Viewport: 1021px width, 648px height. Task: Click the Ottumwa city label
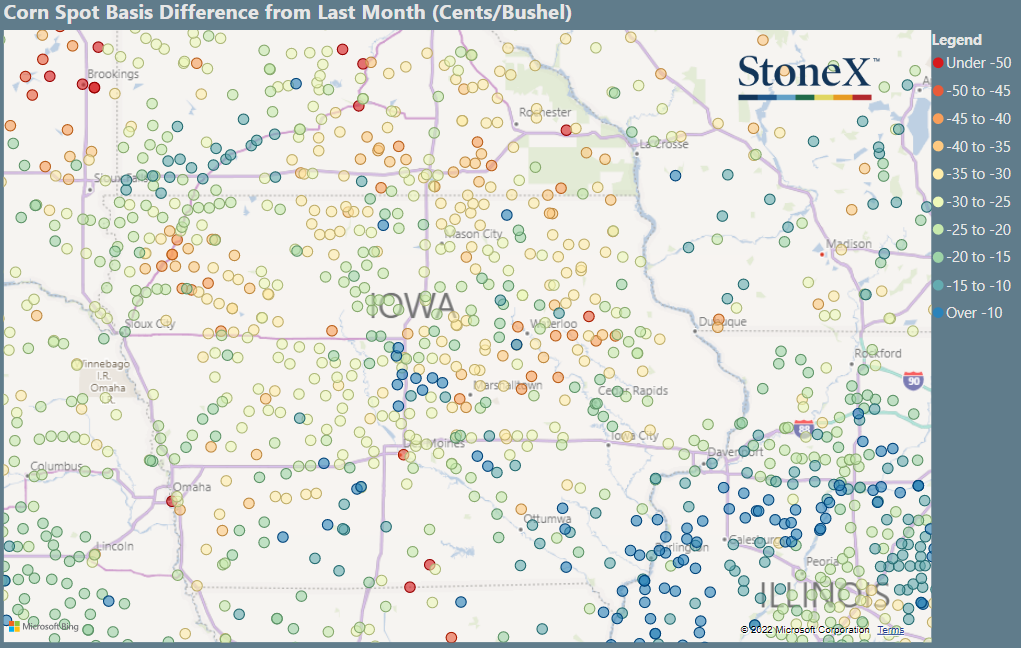click(x=548, y=519)
